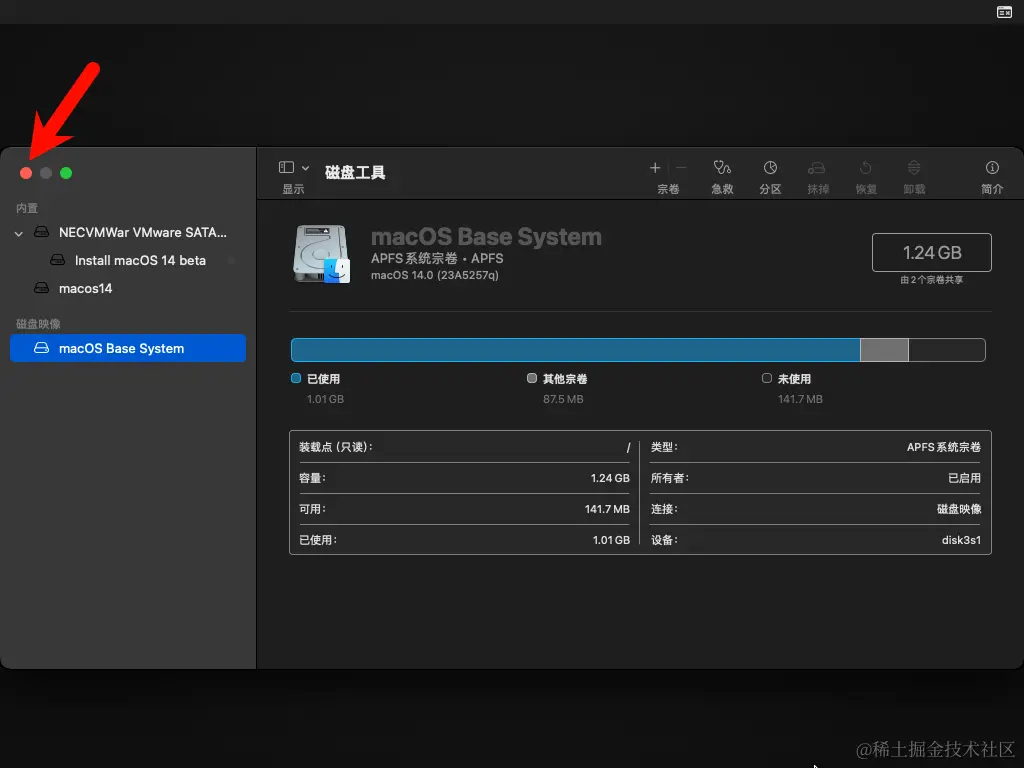Image resolution: width=1024 pixels, height=768 pixels.
Task: Click the 装载点 (只读) mount point row
Action: coord(464,447)
